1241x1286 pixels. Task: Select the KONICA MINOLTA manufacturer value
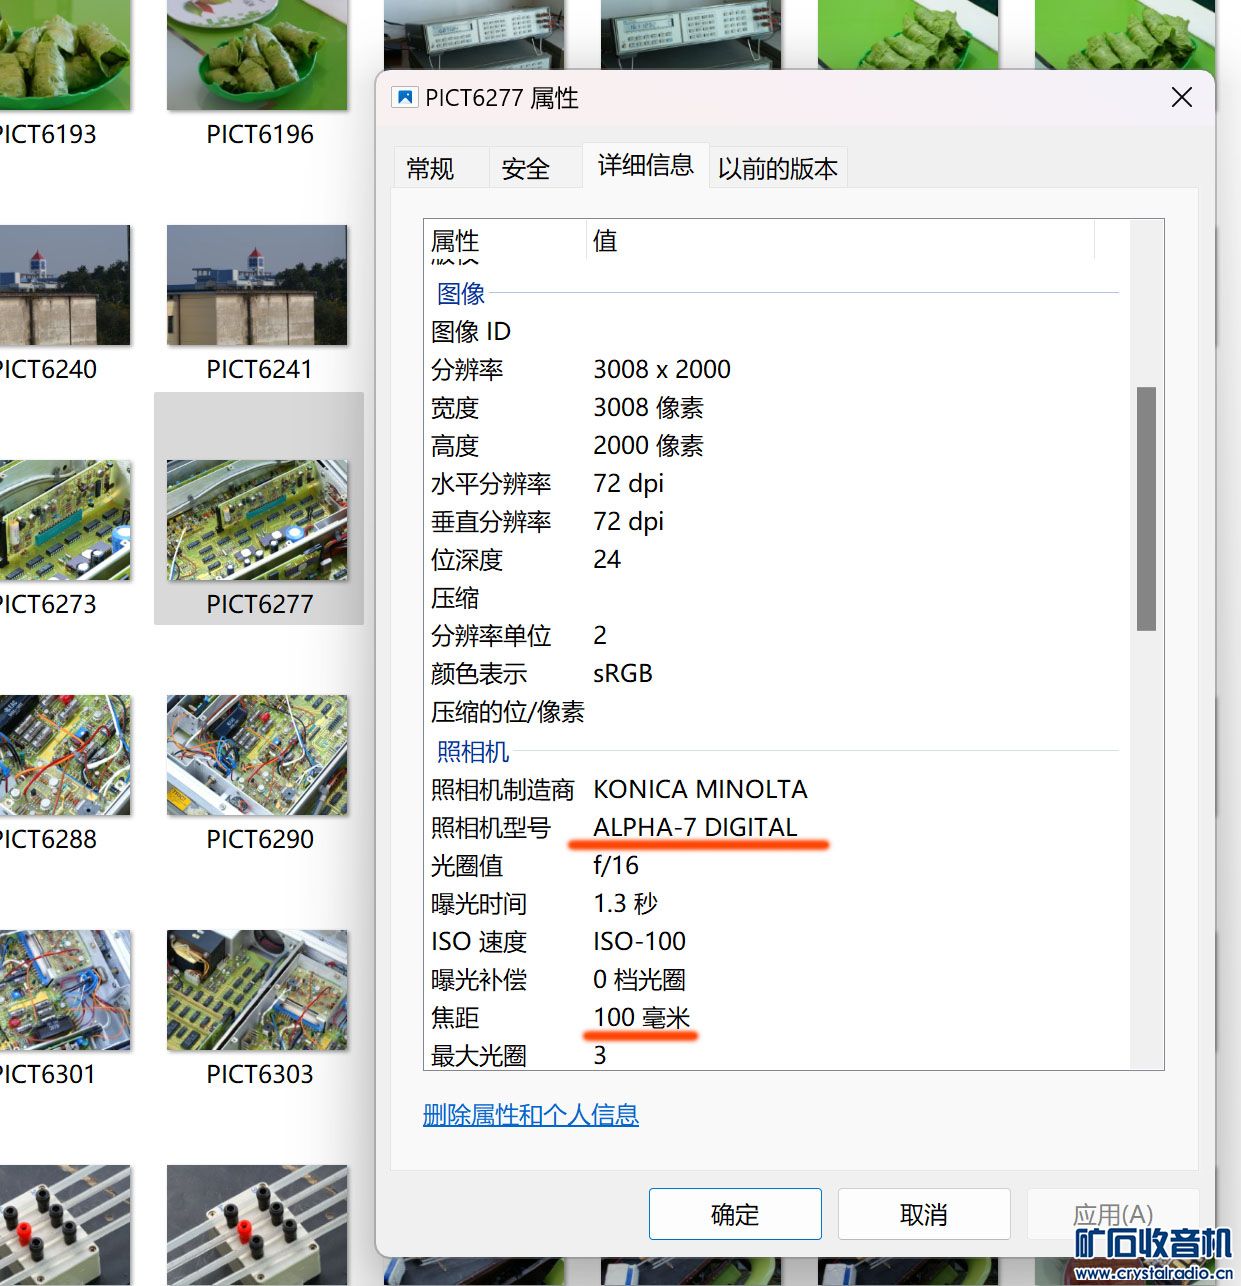[x=700, y=789]
